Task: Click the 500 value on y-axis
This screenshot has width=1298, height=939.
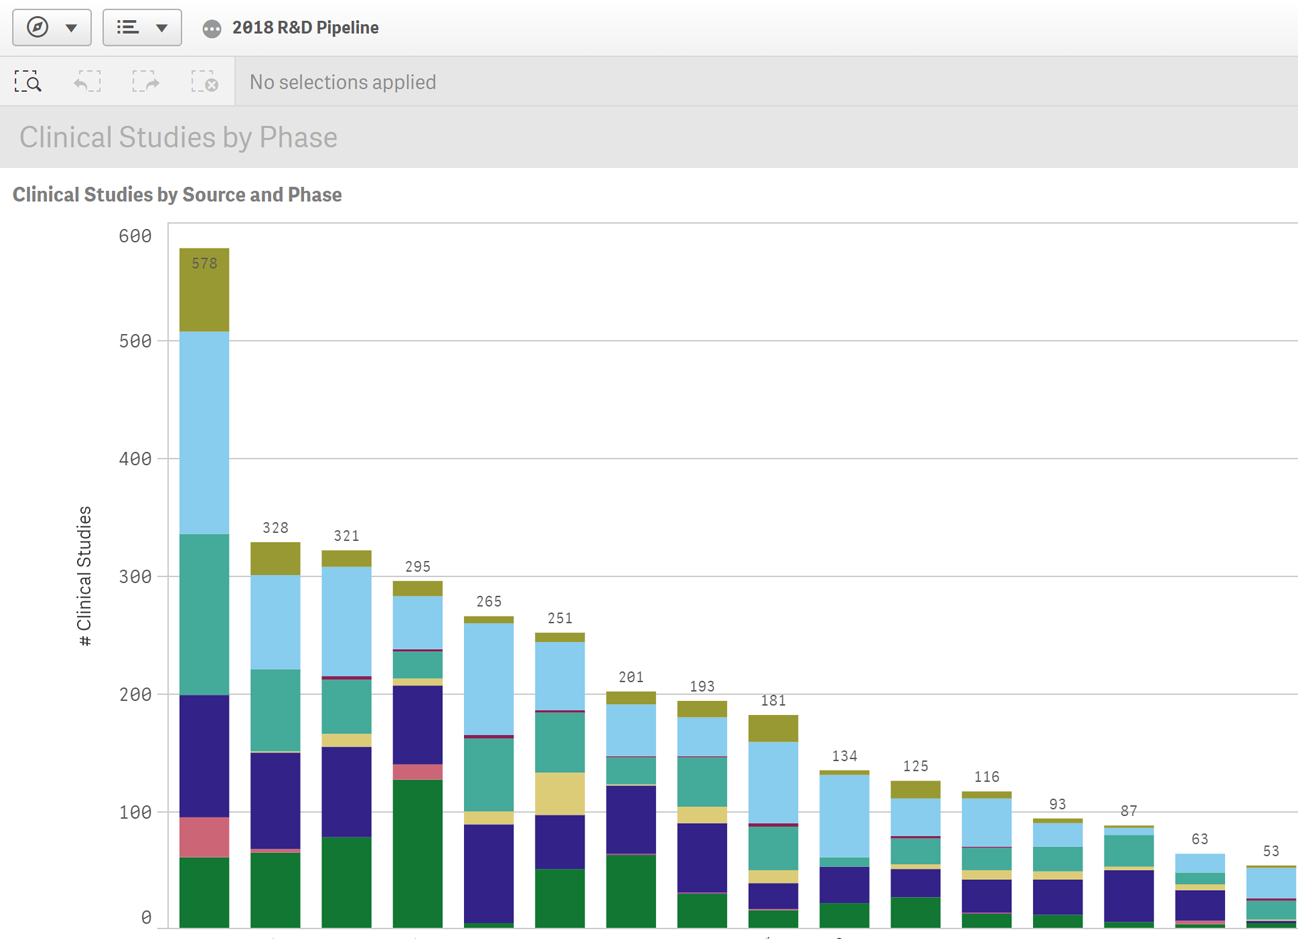Action: pyautogui.click(x=135, y=341)
